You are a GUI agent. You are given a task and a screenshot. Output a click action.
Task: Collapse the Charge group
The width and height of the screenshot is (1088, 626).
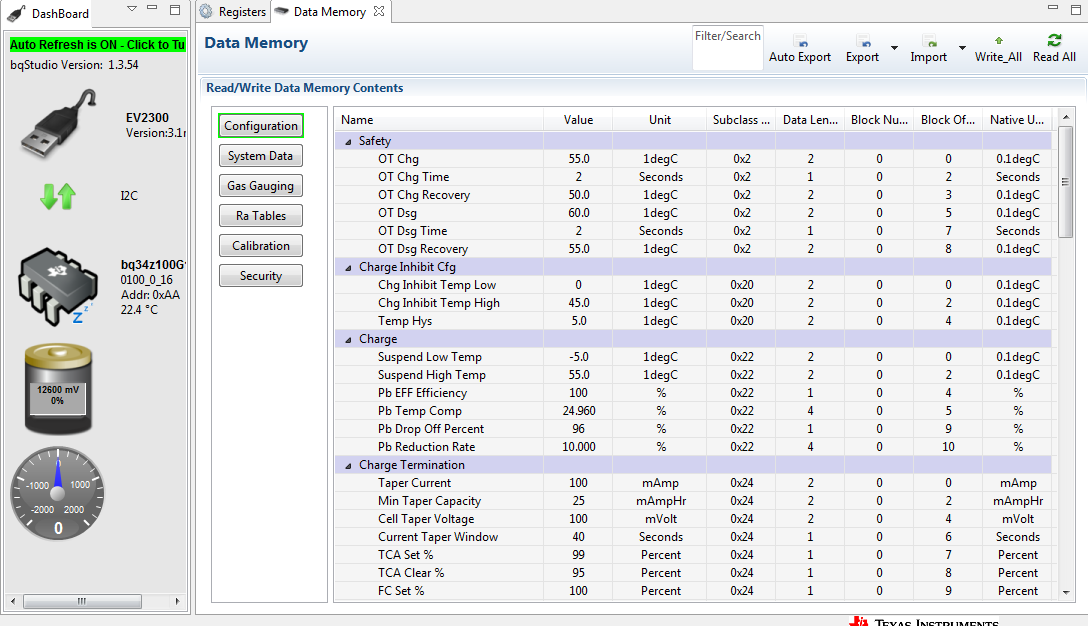pos(348,340)
